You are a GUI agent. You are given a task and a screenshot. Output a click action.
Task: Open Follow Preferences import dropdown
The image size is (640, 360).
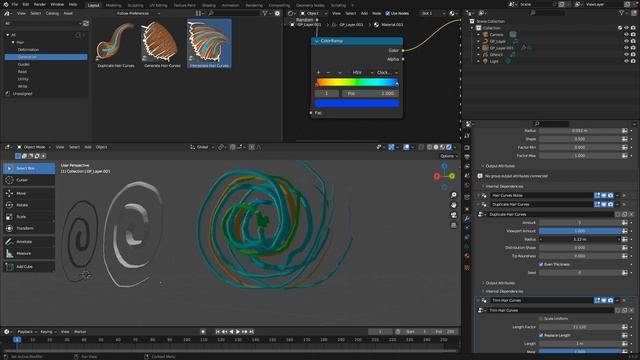coord(138,13)
